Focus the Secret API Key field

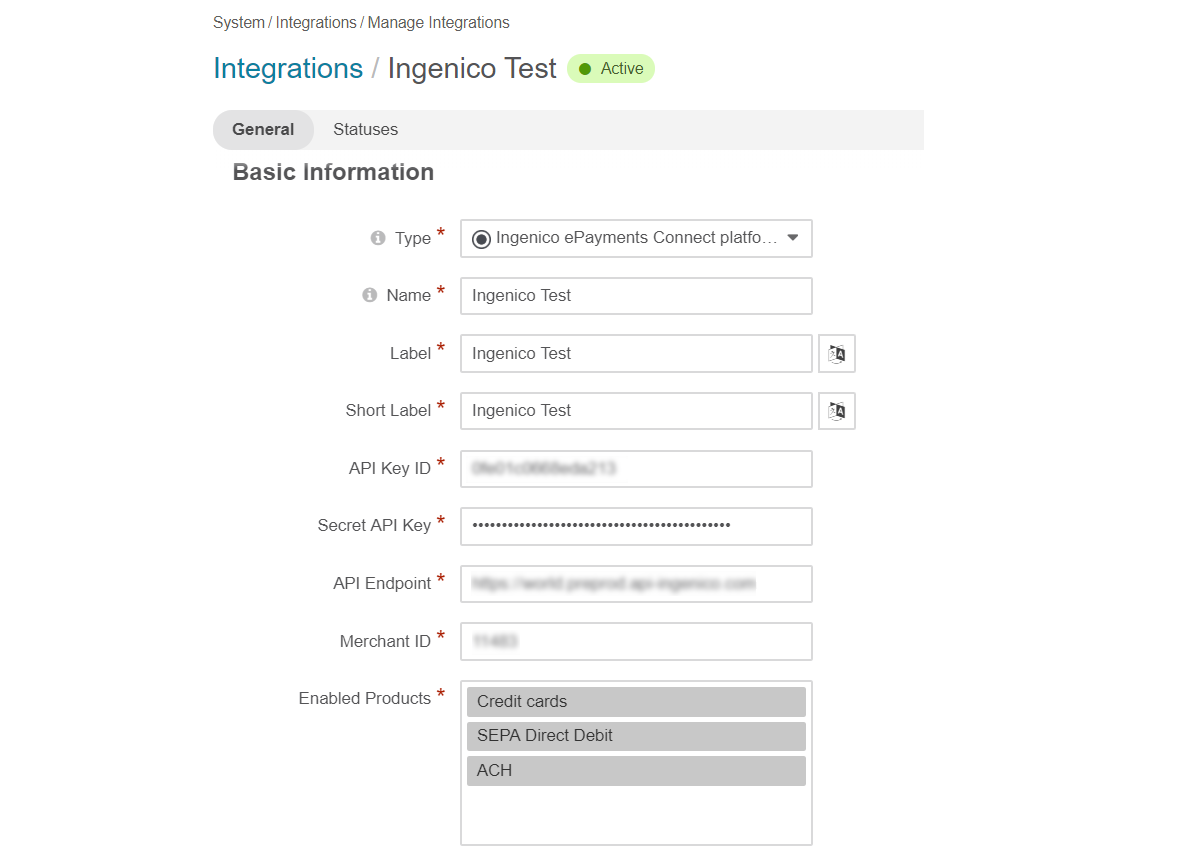(x=636, y=526)
